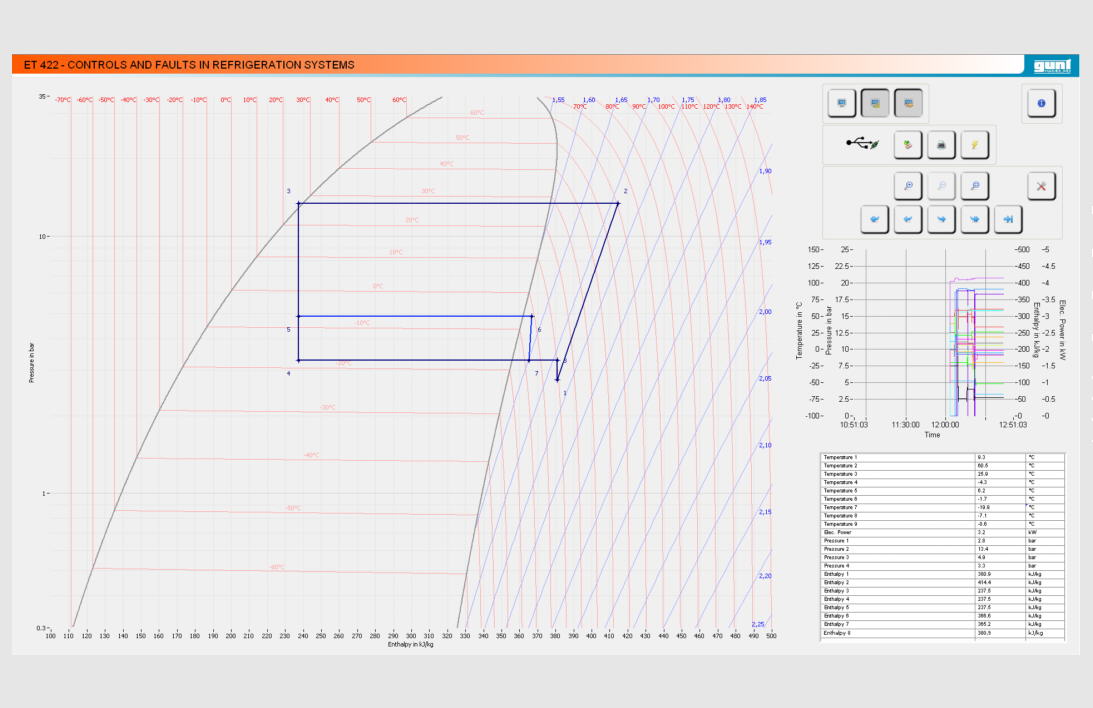This screenshot has height=708, width=1093.
Task: Click the double-arrow fast forward button
Action: [975, 219]
